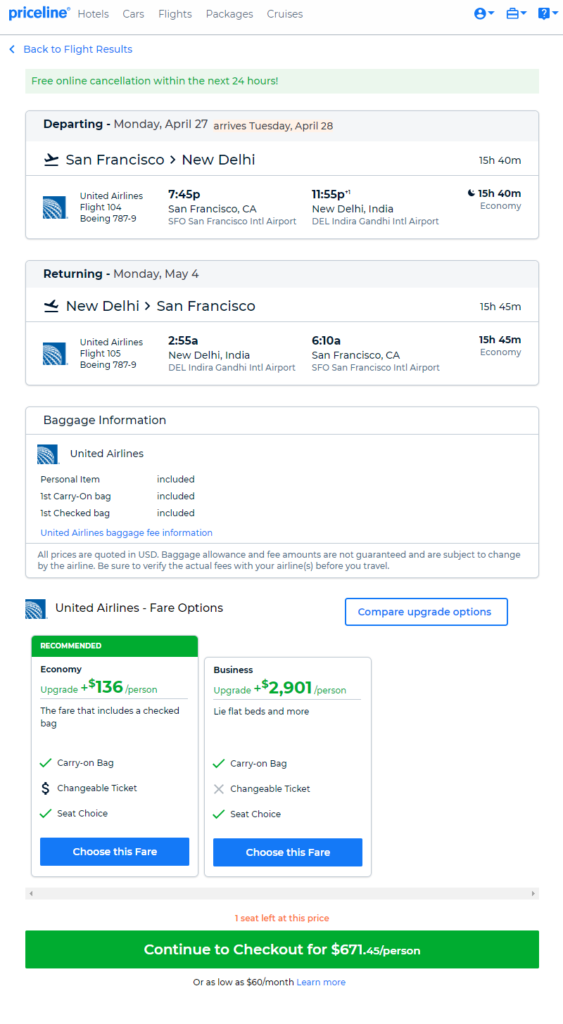Click the horizontal scrollbar right arrow

533,893
